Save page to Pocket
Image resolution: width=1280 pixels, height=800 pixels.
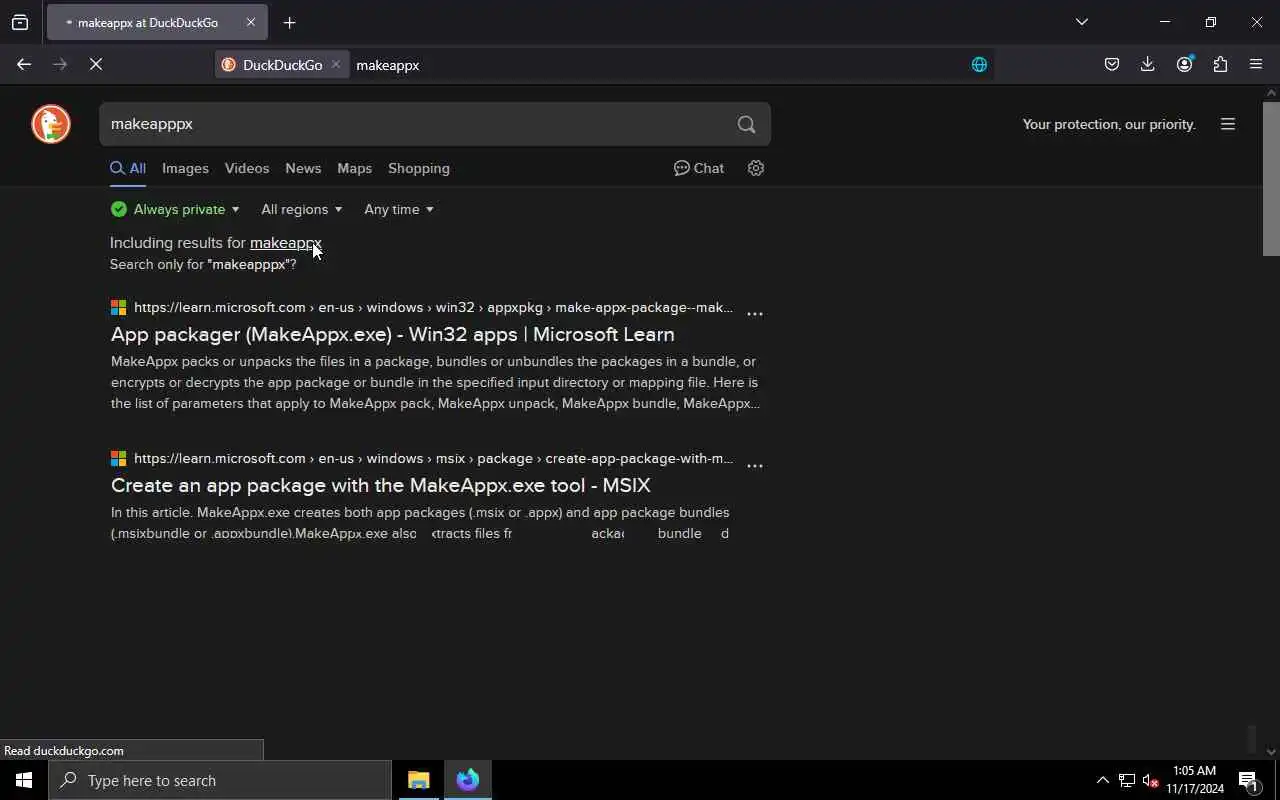click(1111, 64)
